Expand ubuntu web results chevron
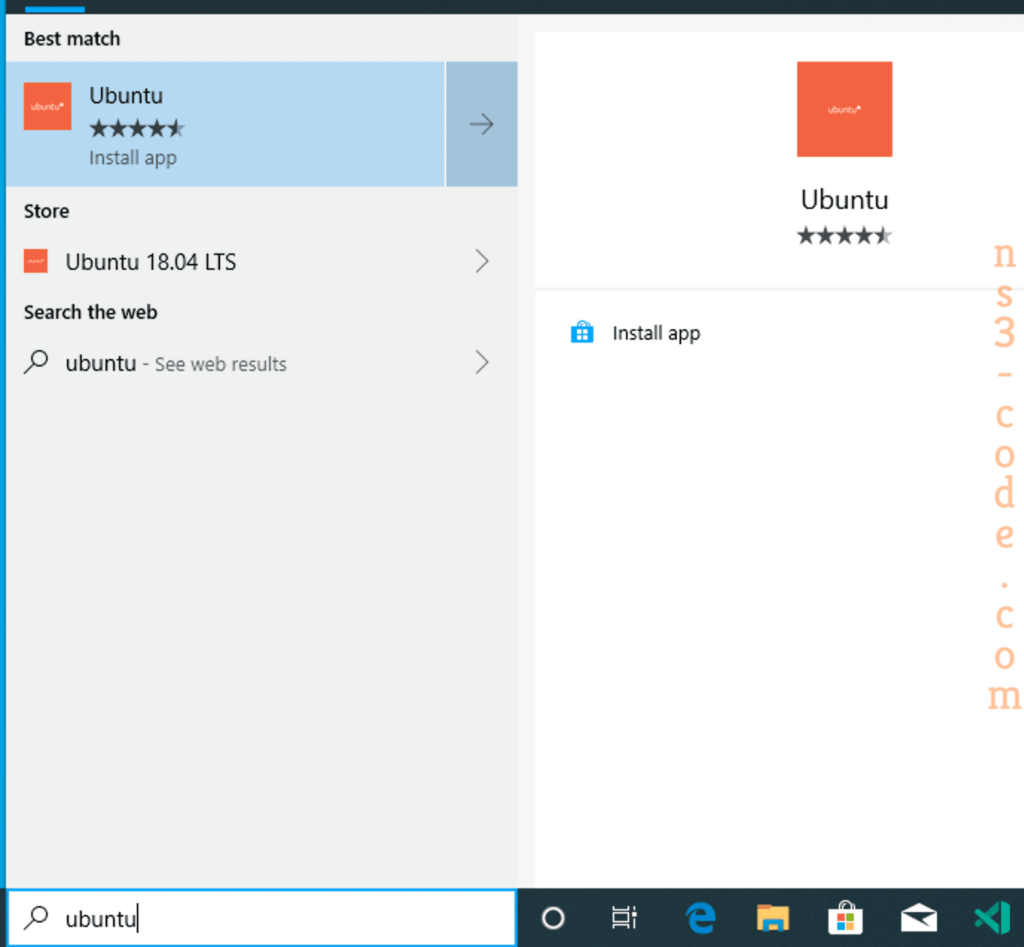This screenshot has width=1024, height=947. pos(482,362)
